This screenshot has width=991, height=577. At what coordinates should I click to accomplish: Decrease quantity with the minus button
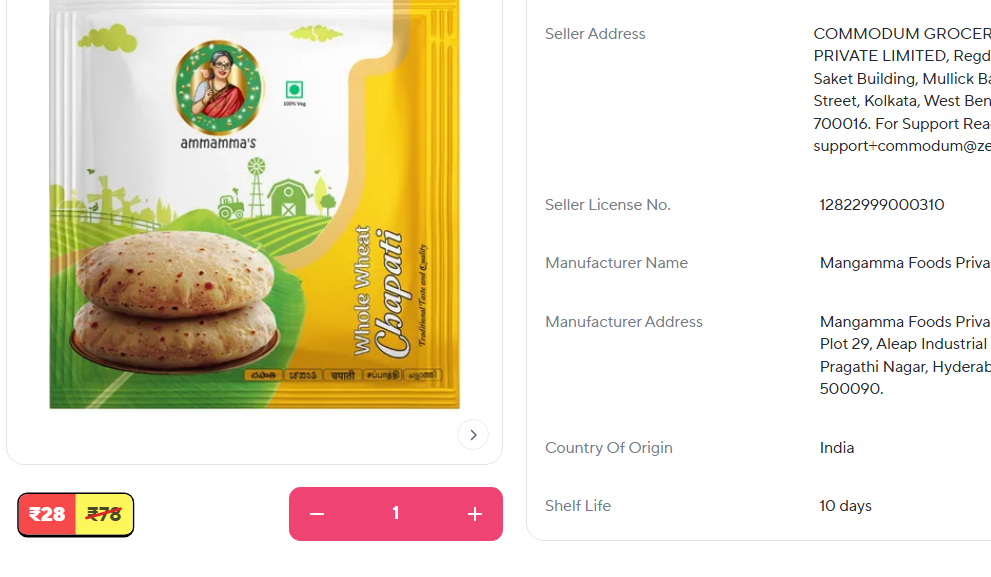pos(317,514)
